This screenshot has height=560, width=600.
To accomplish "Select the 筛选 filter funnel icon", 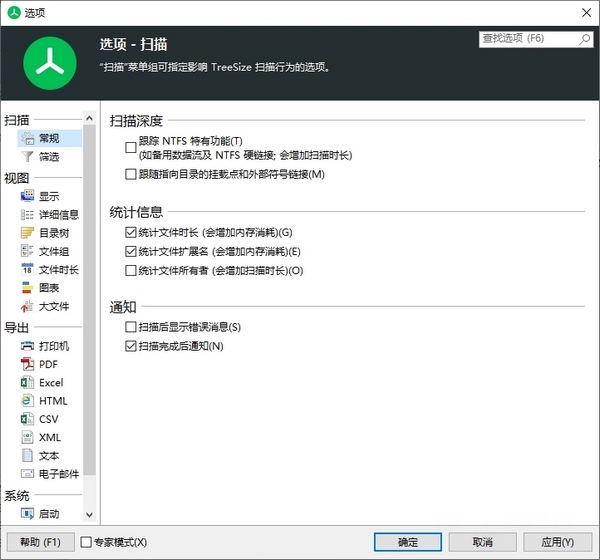I will coord(27,157).
